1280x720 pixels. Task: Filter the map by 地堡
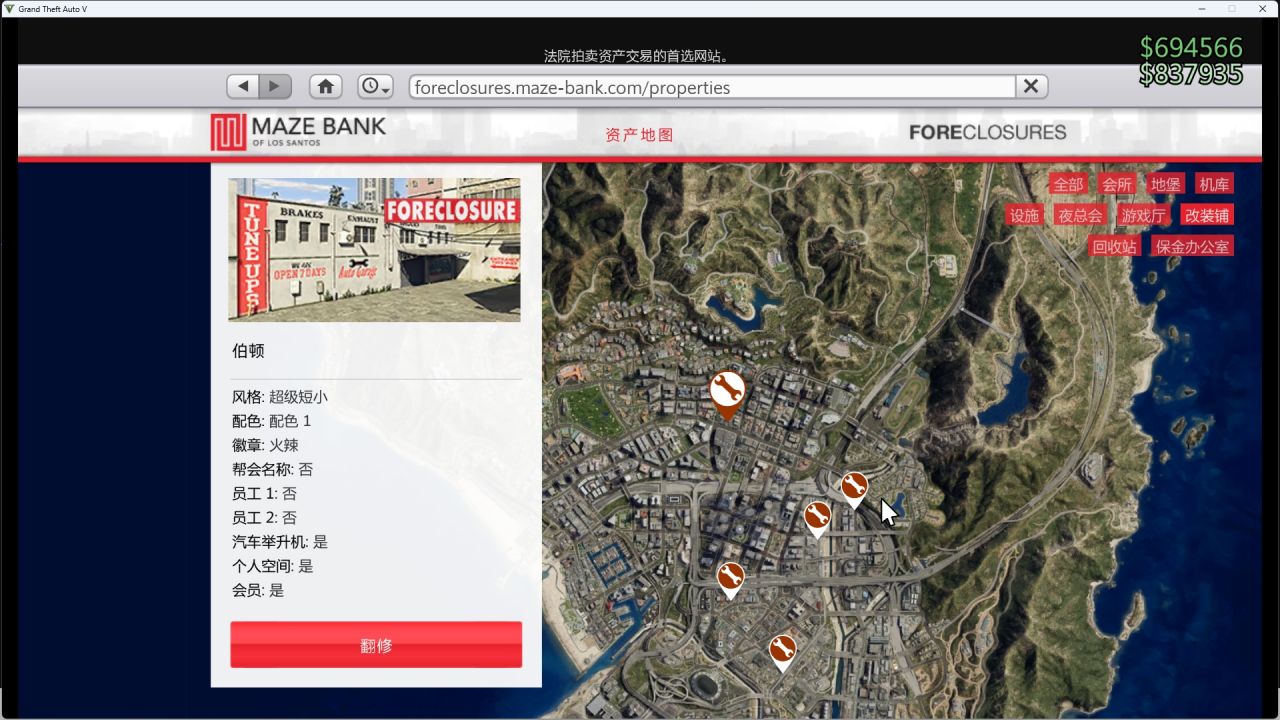[x=1166, y=184]
